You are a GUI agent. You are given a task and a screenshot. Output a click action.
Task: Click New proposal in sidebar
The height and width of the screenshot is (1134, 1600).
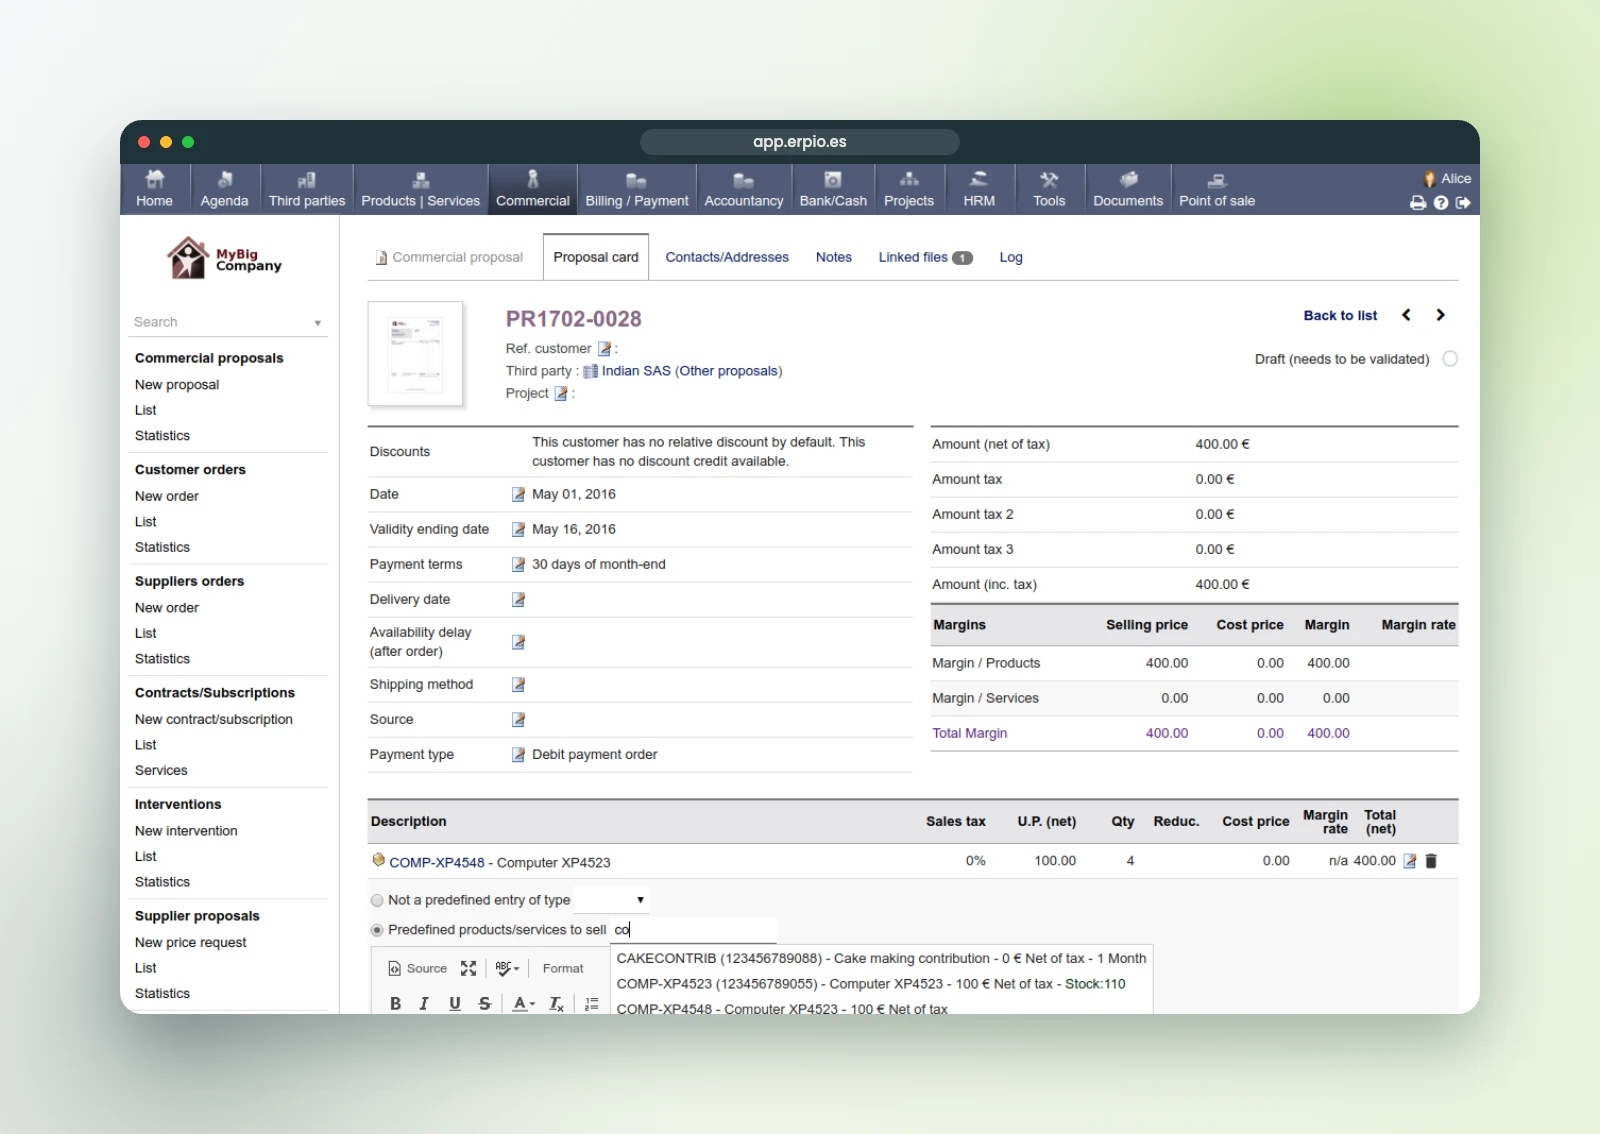tap(177, 385)
